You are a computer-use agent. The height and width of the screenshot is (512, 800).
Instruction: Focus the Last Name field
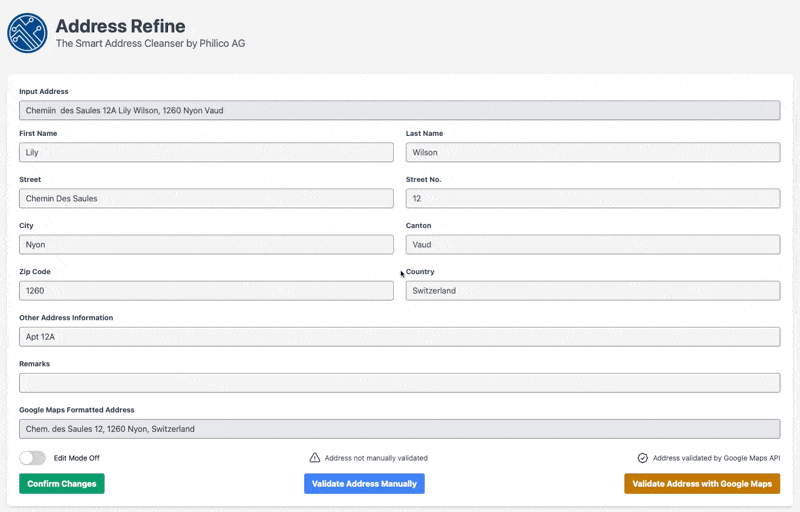[592, 152]
